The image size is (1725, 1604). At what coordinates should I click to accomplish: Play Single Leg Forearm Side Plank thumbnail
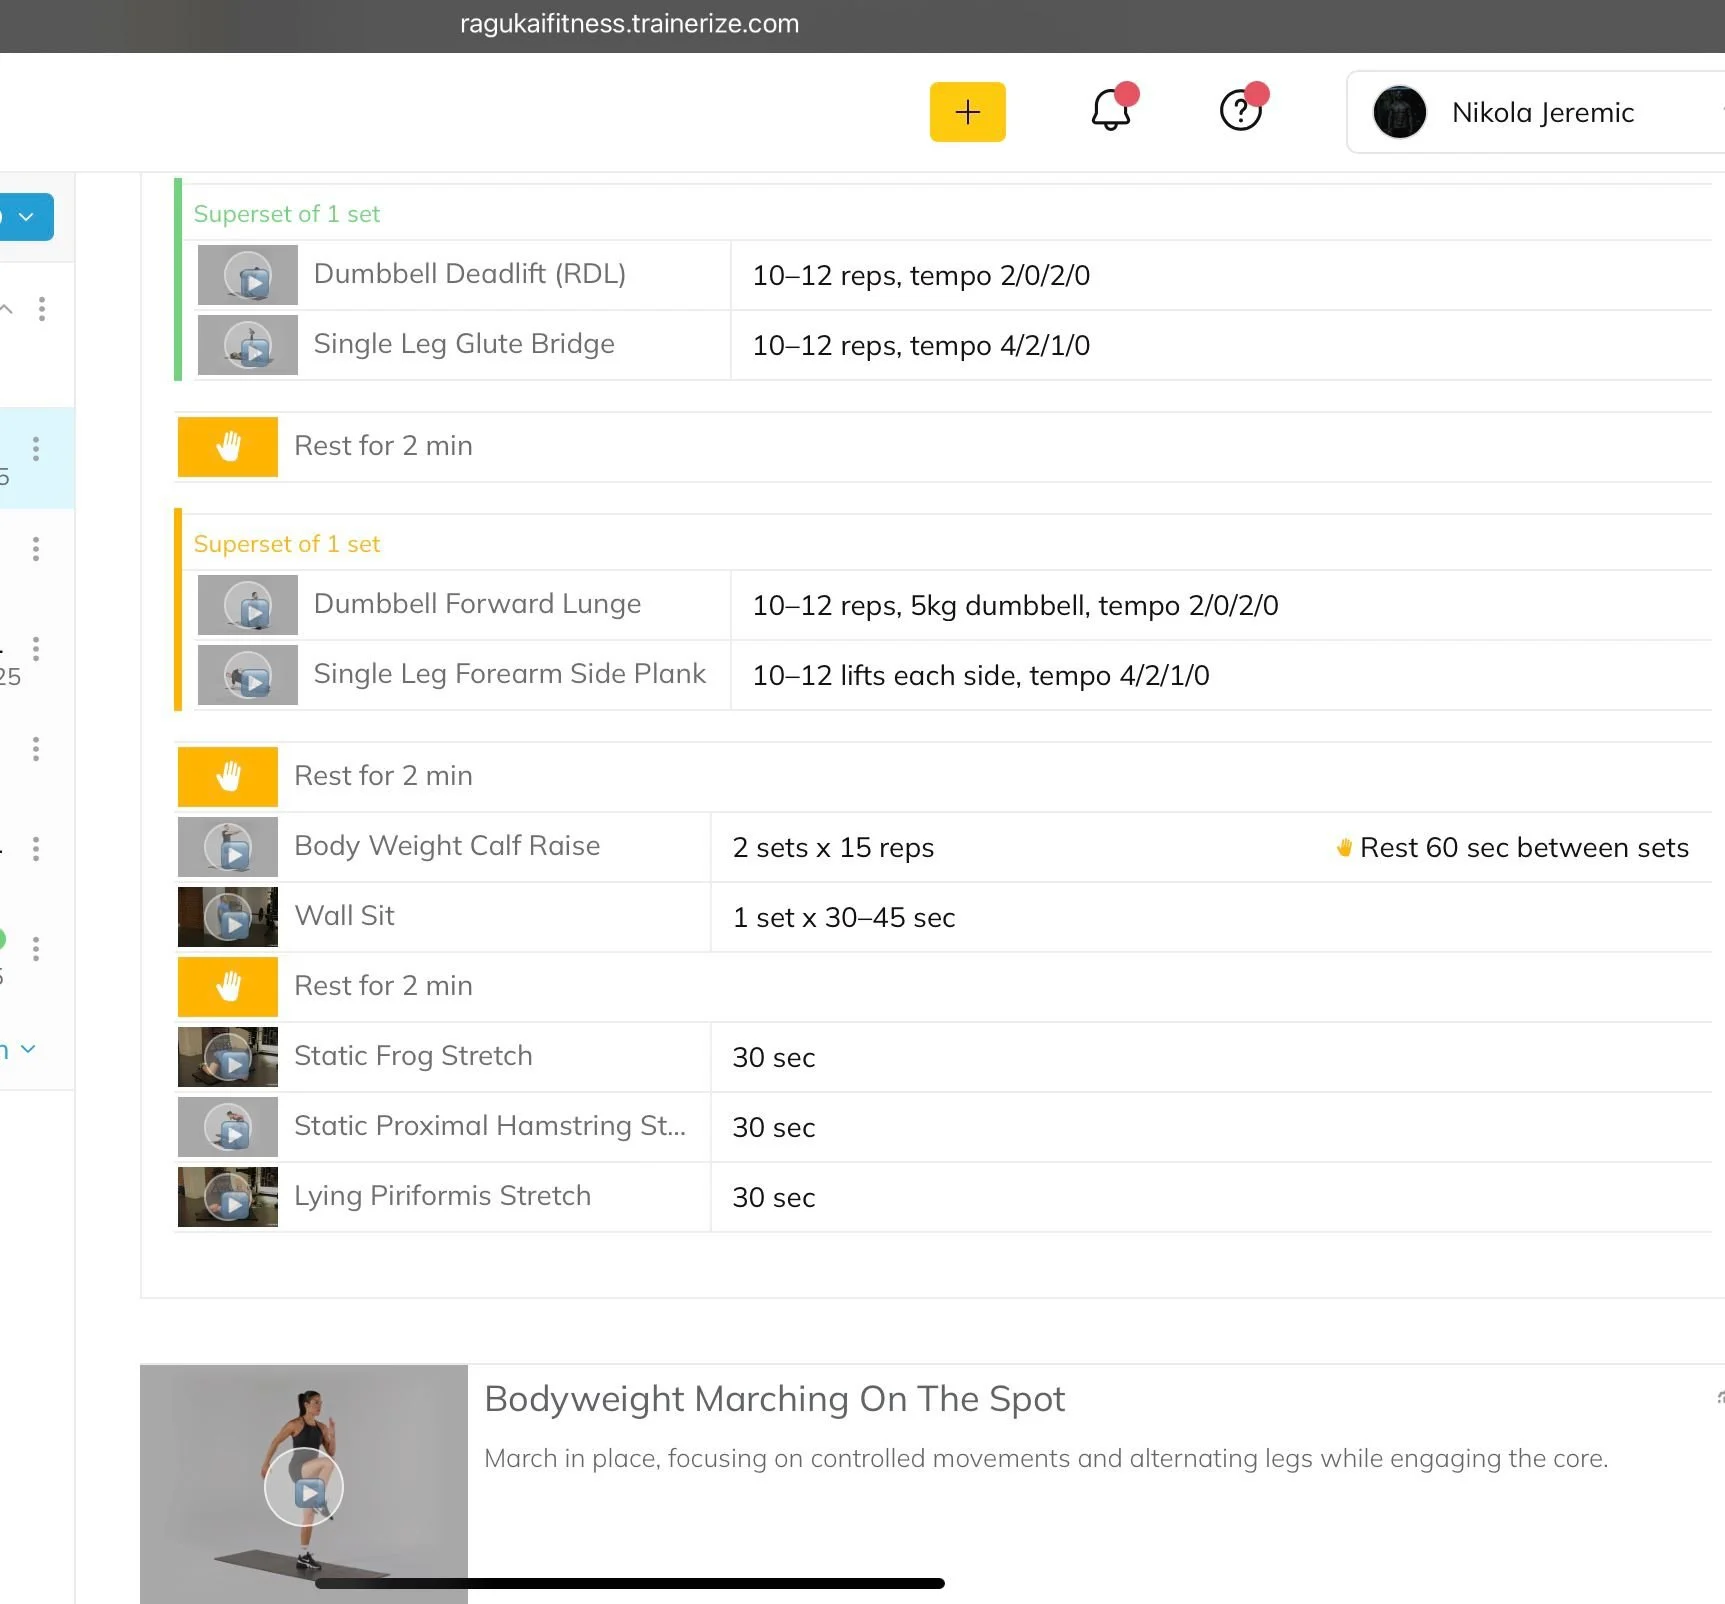tap(248, 675)
